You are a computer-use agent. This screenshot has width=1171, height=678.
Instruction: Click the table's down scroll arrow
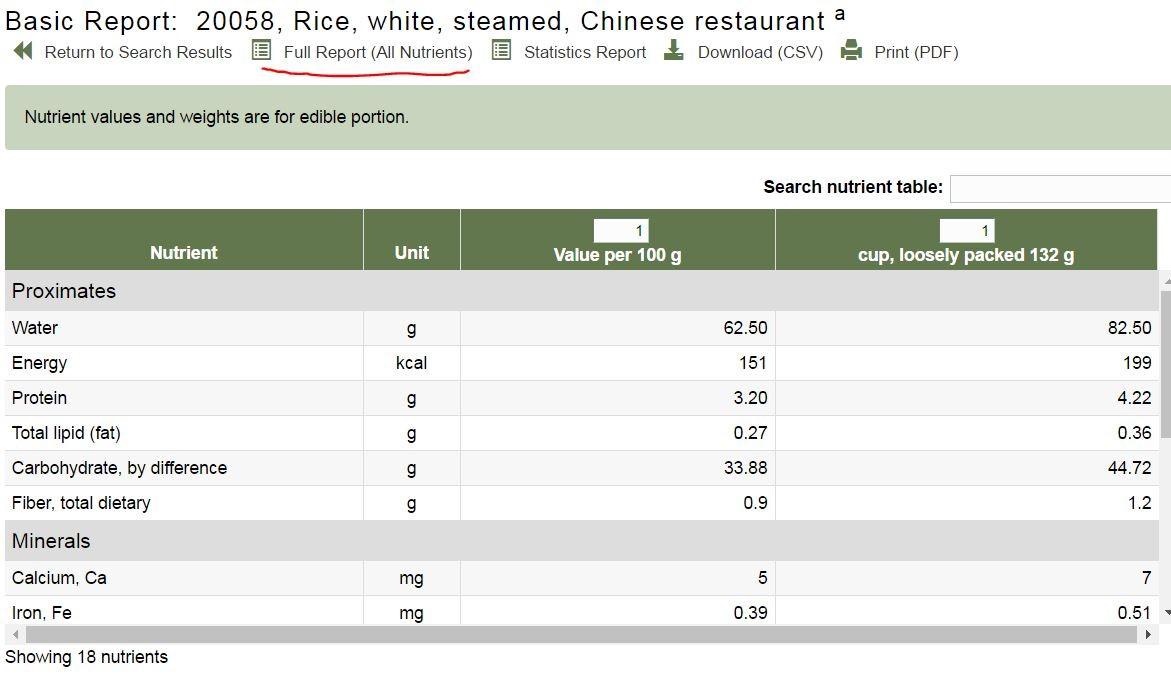(x=1167, y=613)
